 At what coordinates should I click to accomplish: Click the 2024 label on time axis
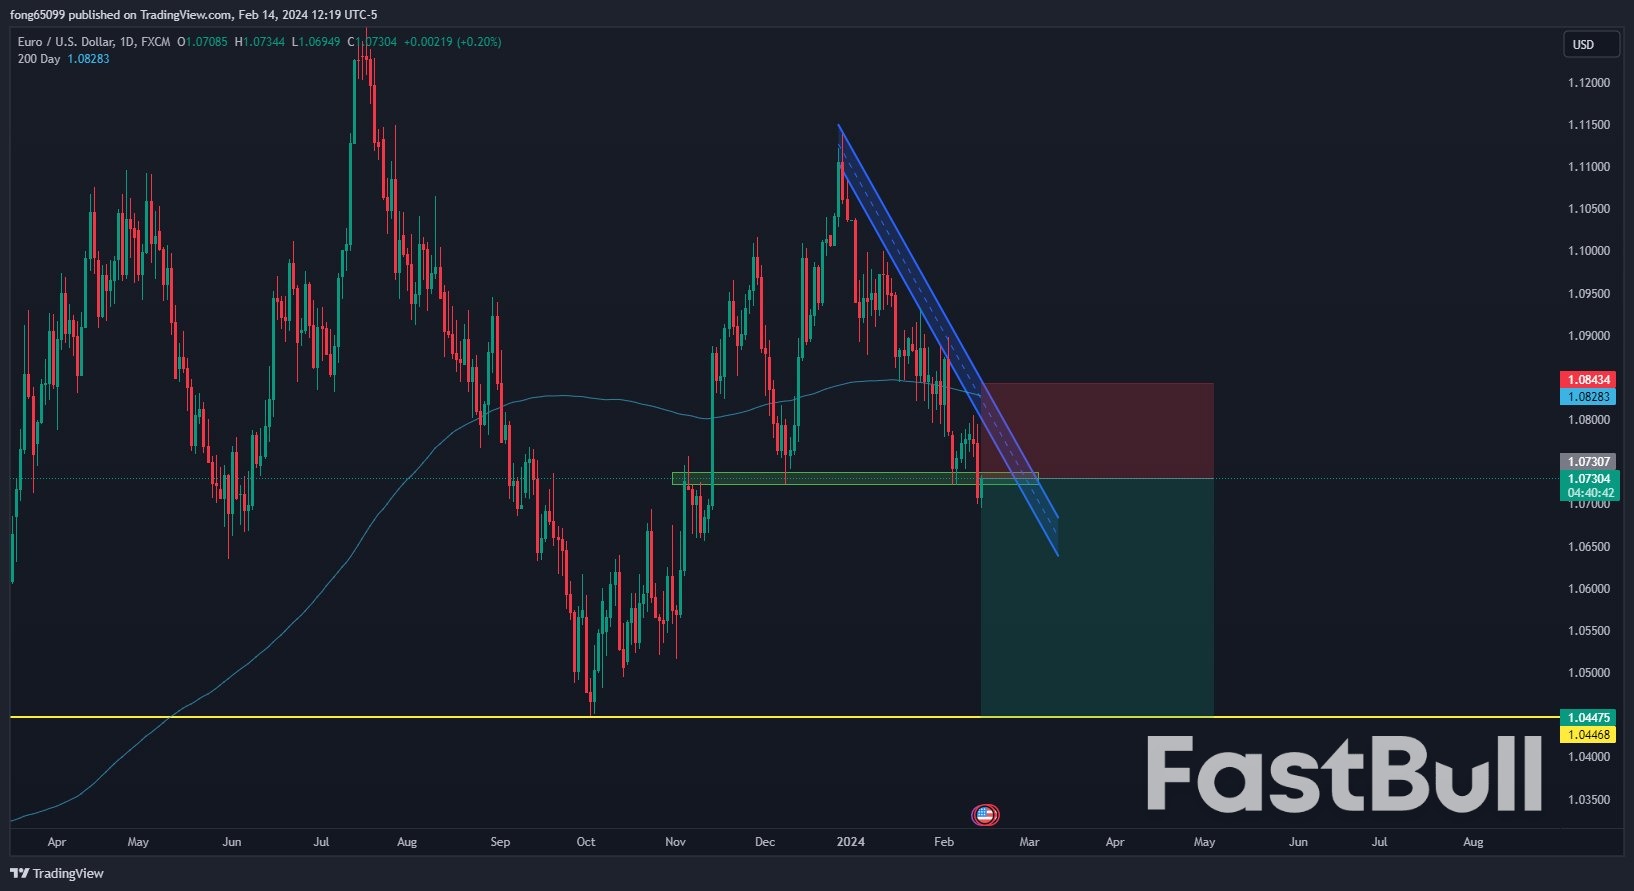point(851,842)
